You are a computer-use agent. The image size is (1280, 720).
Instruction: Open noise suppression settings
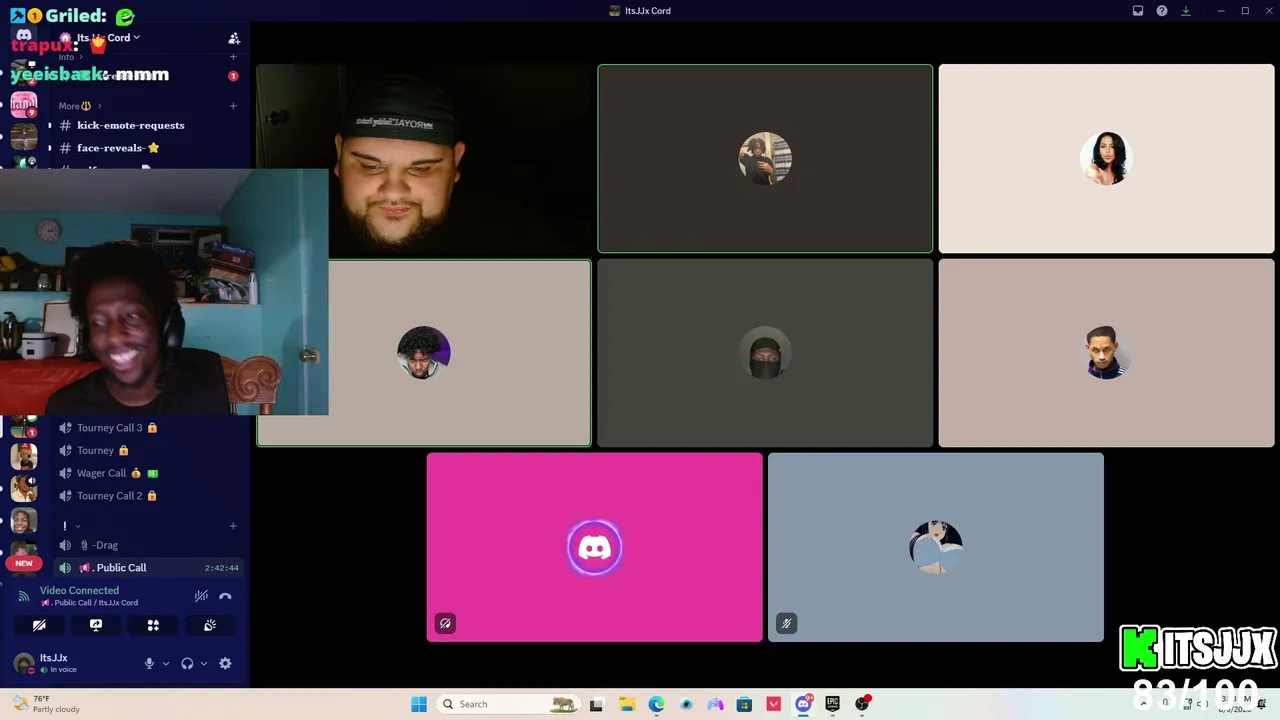point(201,596)
